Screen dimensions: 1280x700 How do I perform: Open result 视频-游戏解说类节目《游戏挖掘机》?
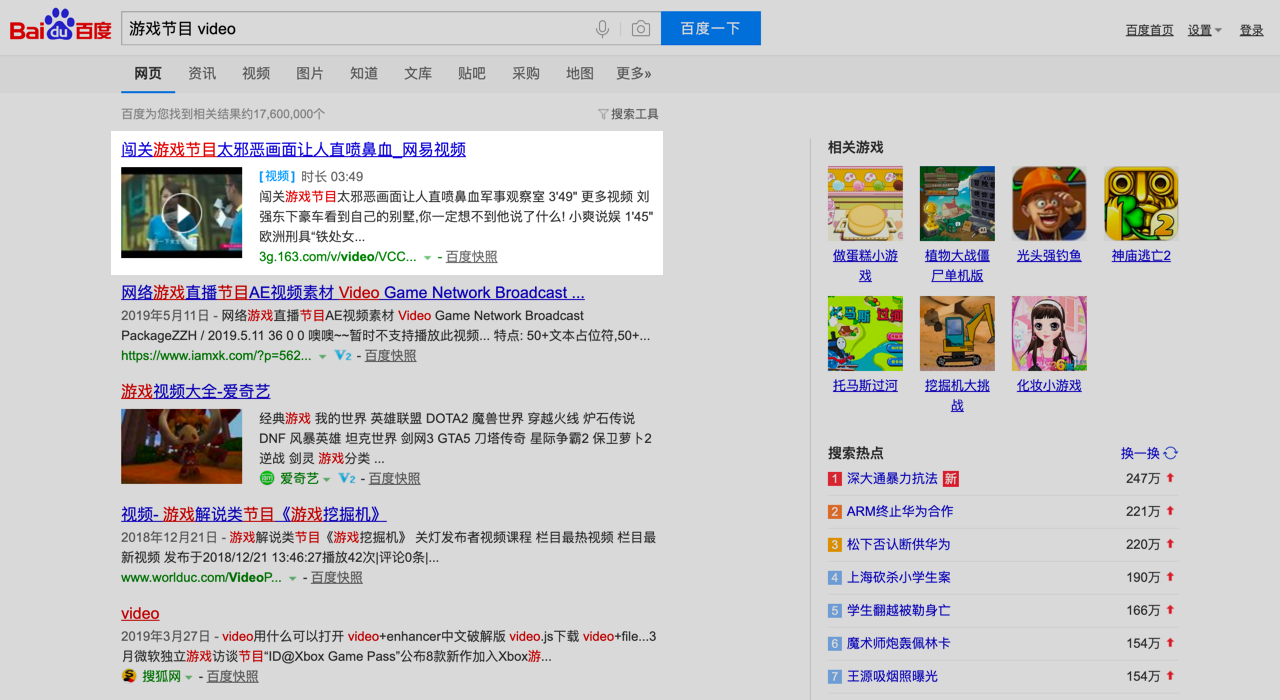click(x=254, y=514)
